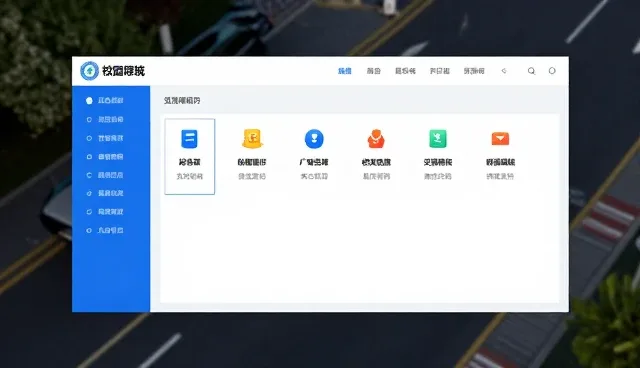Switch to the third top navigation tab
The image size is (640, 368).
click(x=405, y=71)
